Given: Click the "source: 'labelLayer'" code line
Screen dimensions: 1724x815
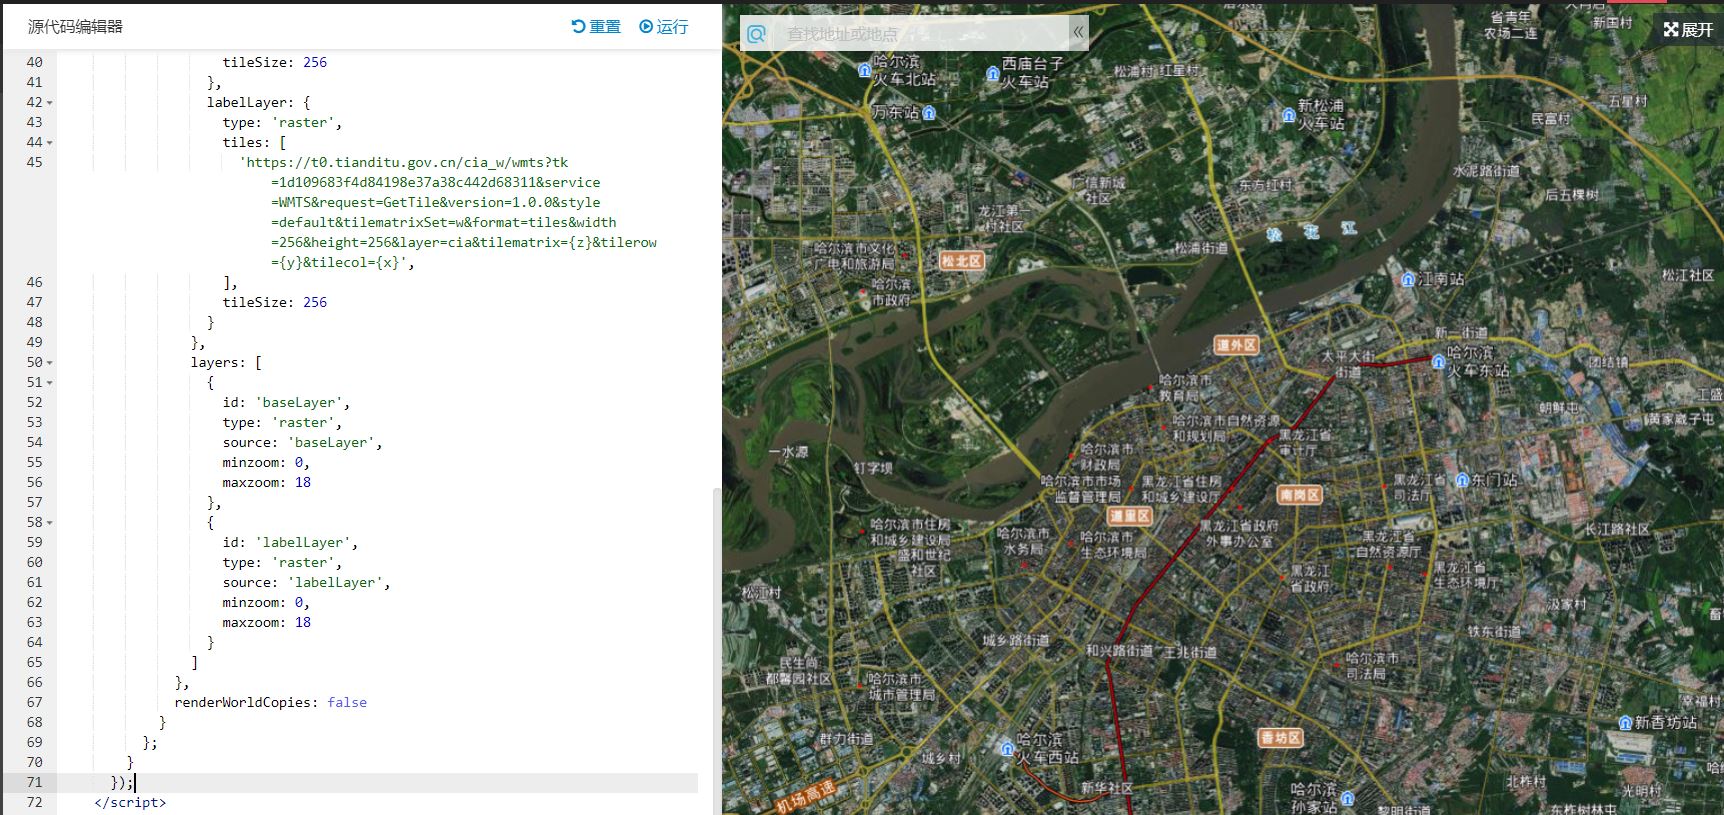Looking at the screenshot, I should pyautogui.click(x=306, y=582).
